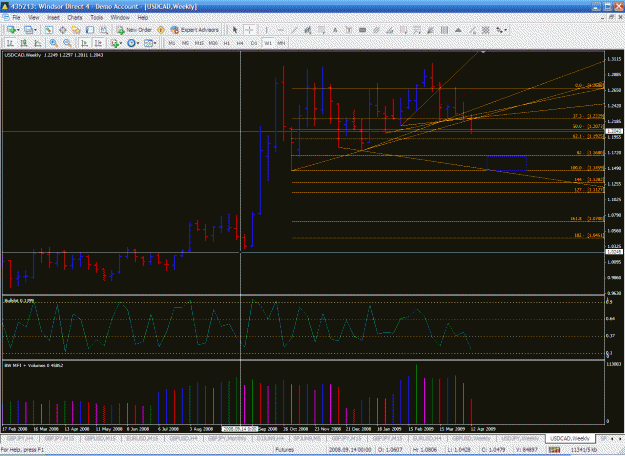The height and width of the screenshot is (456, 625).
Task: Switch to the GBPUSD,Weekly chart tab
Action: click(471, 438)
